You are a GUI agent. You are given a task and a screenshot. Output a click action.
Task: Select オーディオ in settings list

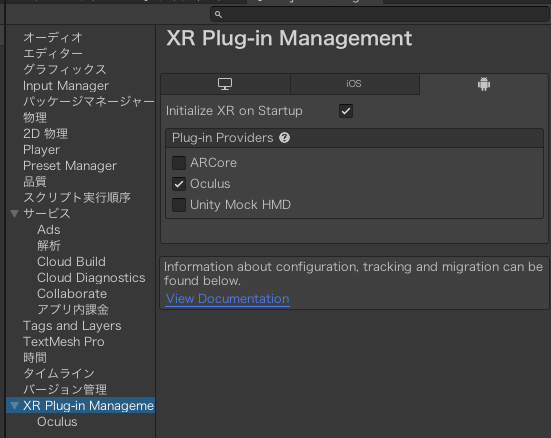point(53,37)
